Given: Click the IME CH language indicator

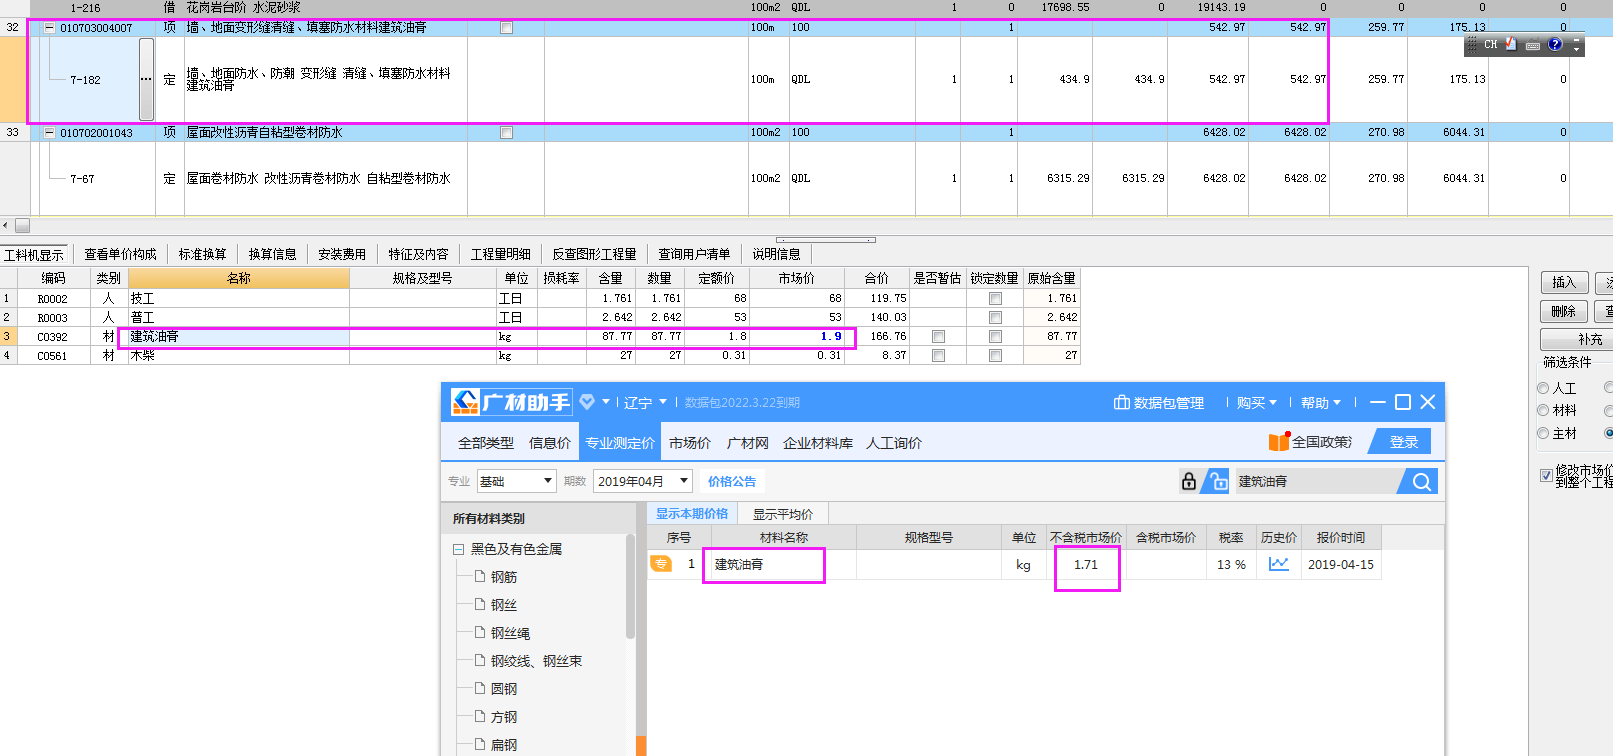Looking at the screenshot, I should coord(1490,45).
